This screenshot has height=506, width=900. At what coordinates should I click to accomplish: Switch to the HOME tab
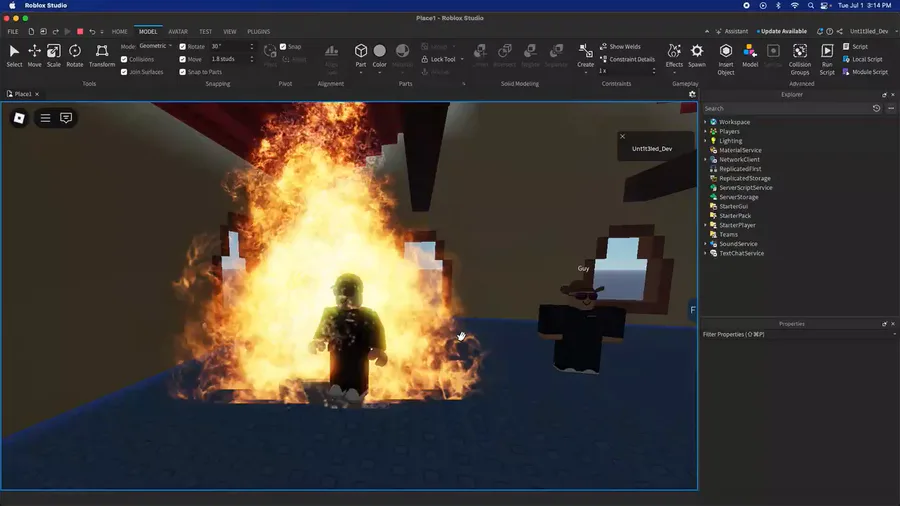point(119,32)
